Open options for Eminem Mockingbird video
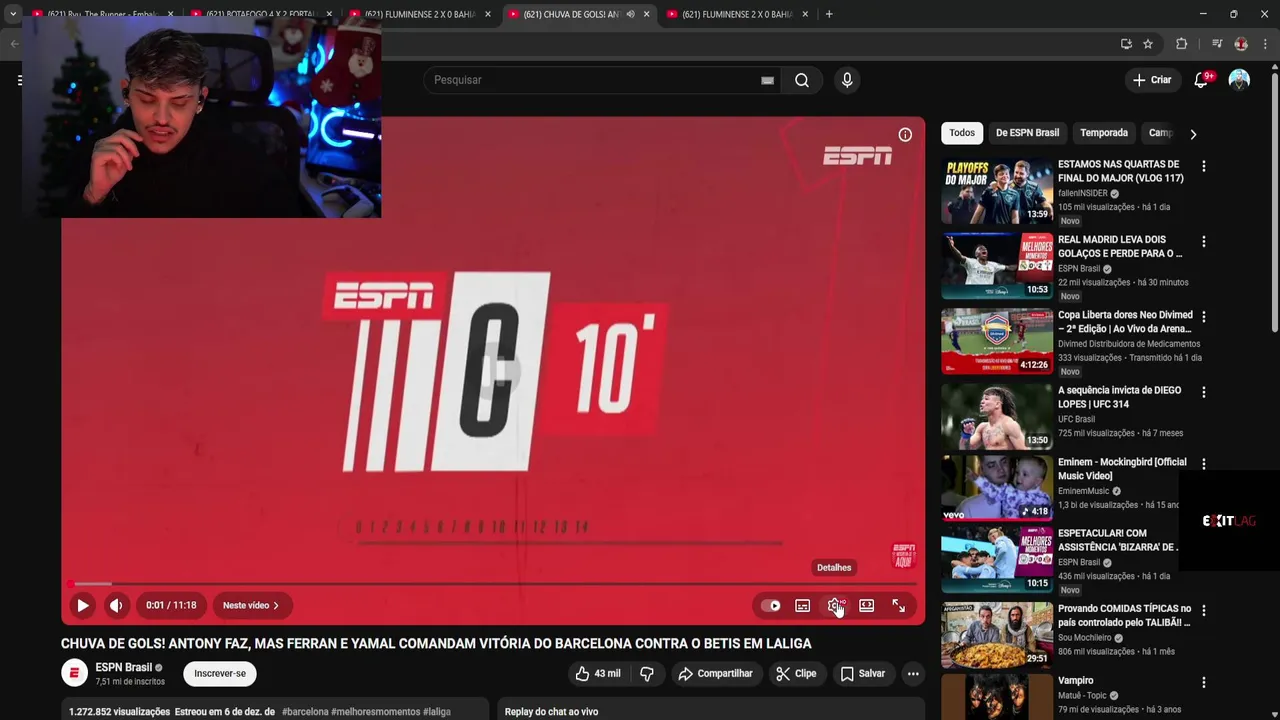The height and width of the screenshot is (720, 1280). point(1204,464)
